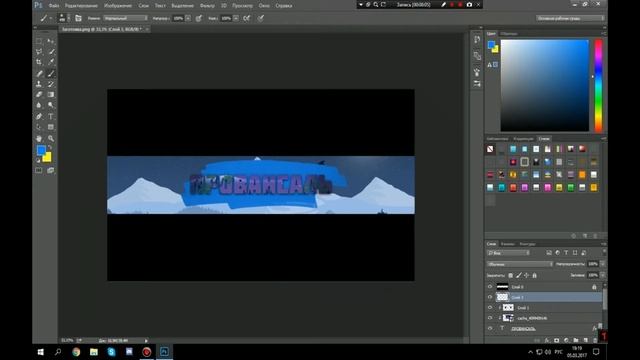Screen dimensions: 640x360
Task: Select the History Brush tool
Action: tap(51, 84)
